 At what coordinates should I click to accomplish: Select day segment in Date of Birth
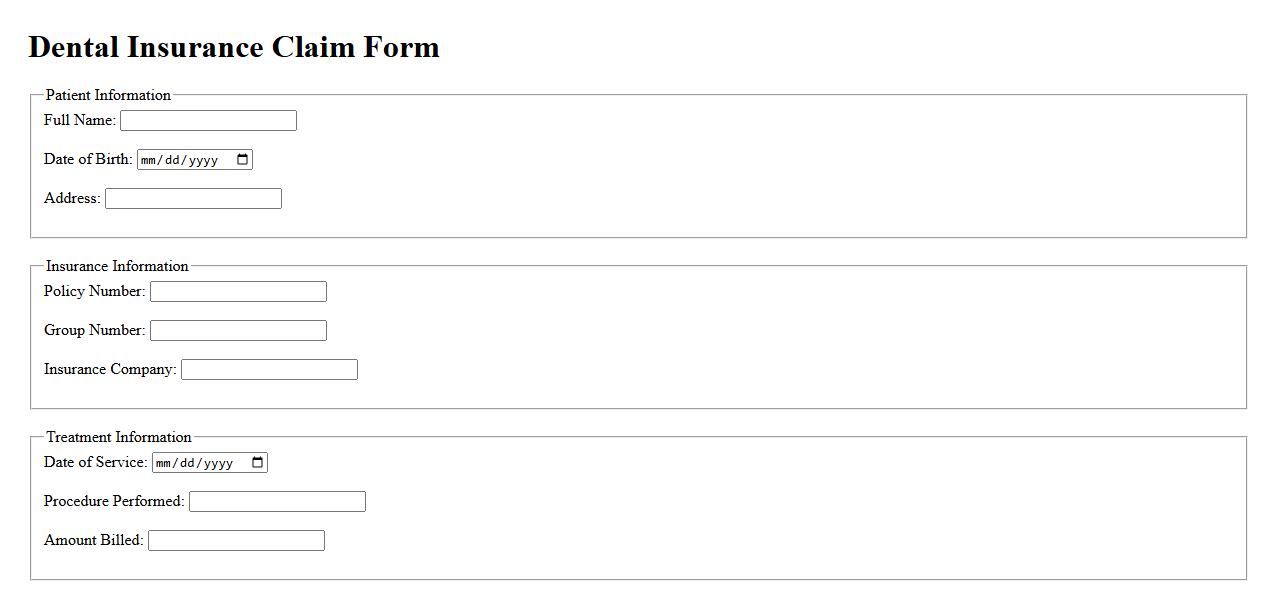point(174,160)
